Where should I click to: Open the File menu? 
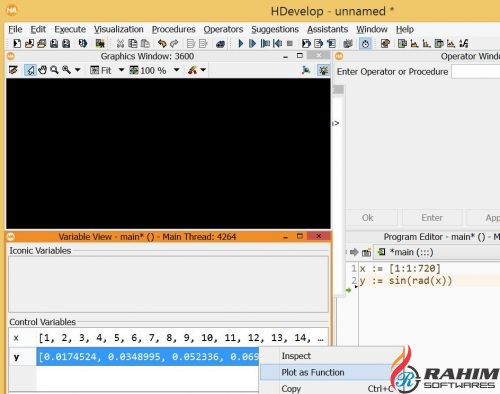[x=15, y=29]
